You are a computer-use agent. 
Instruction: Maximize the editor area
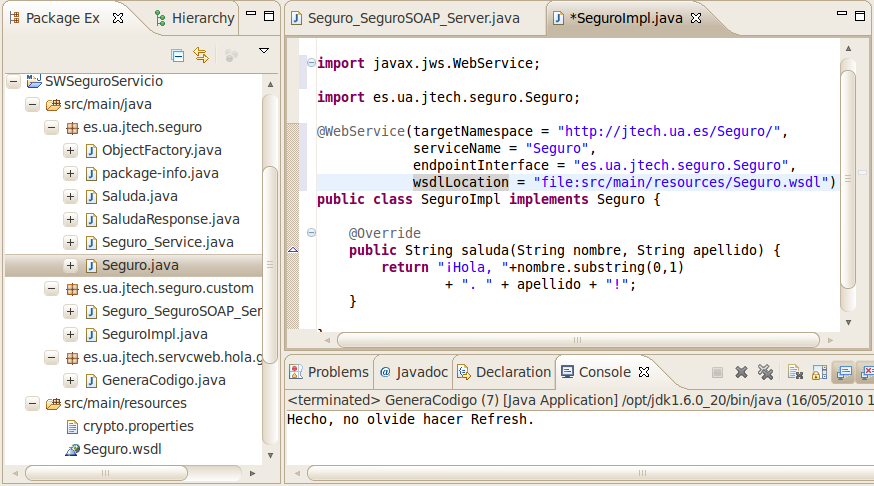(860, 16)
